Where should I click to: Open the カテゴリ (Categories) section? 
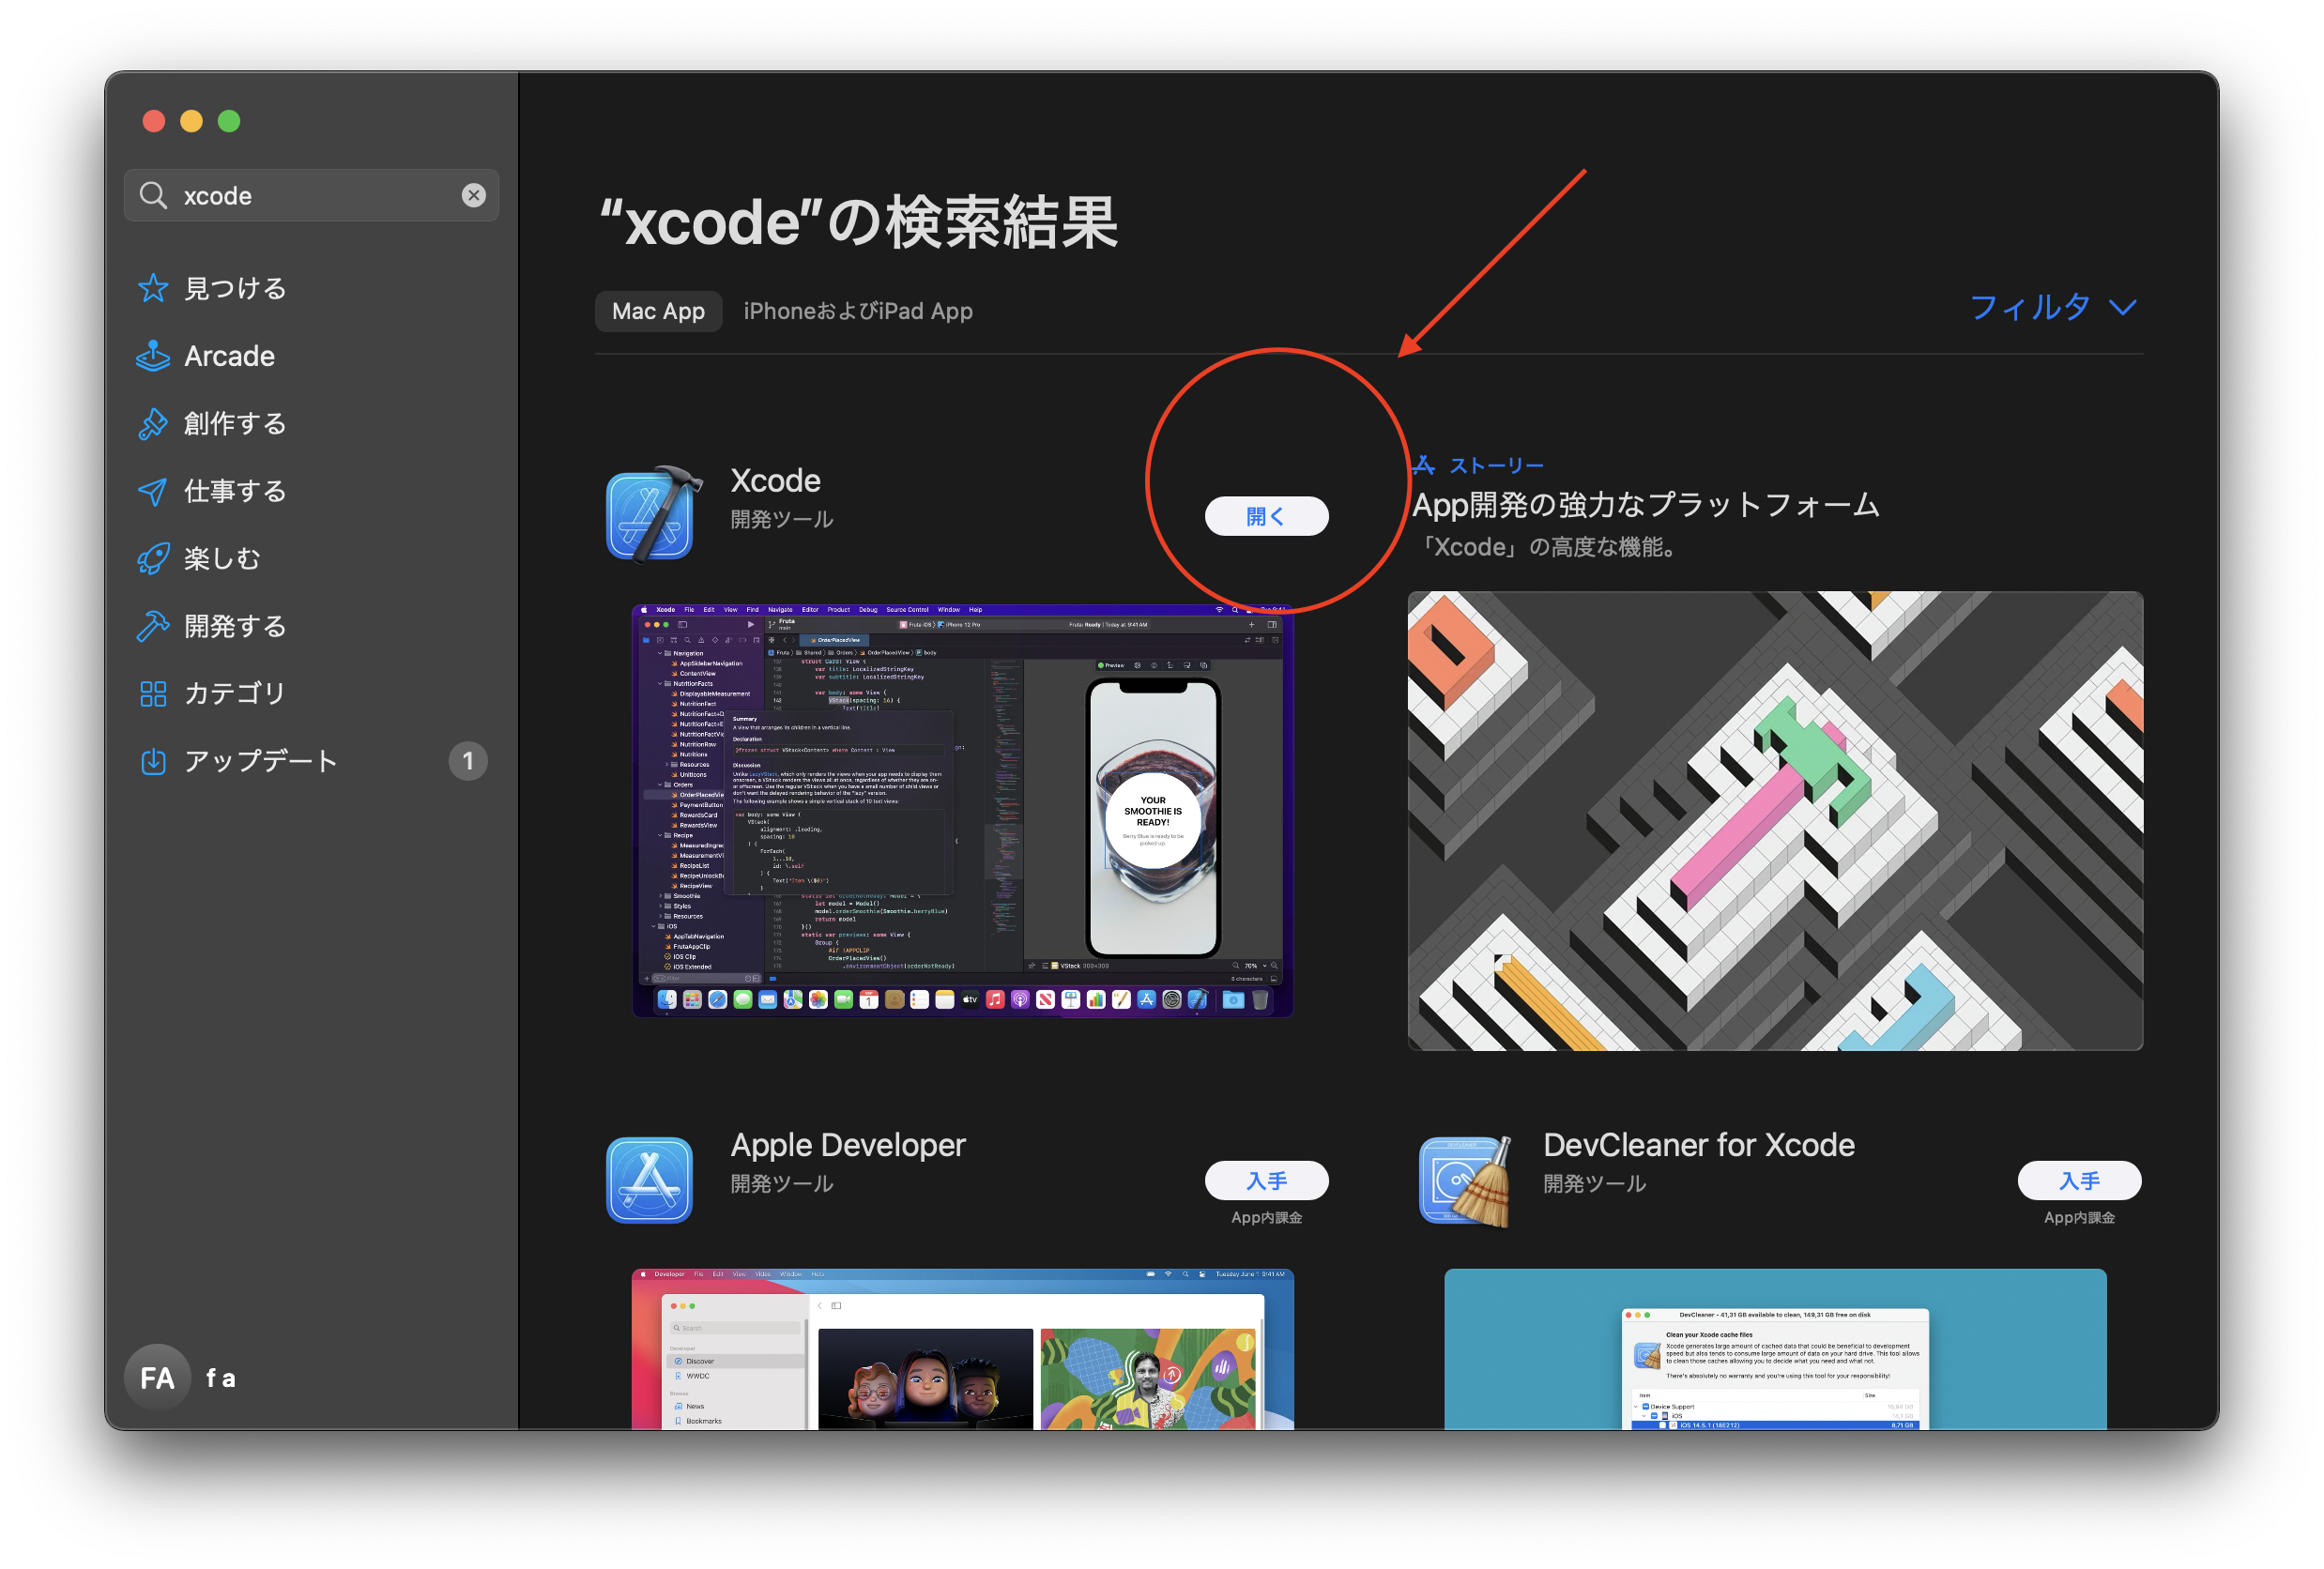coord(311,693)
